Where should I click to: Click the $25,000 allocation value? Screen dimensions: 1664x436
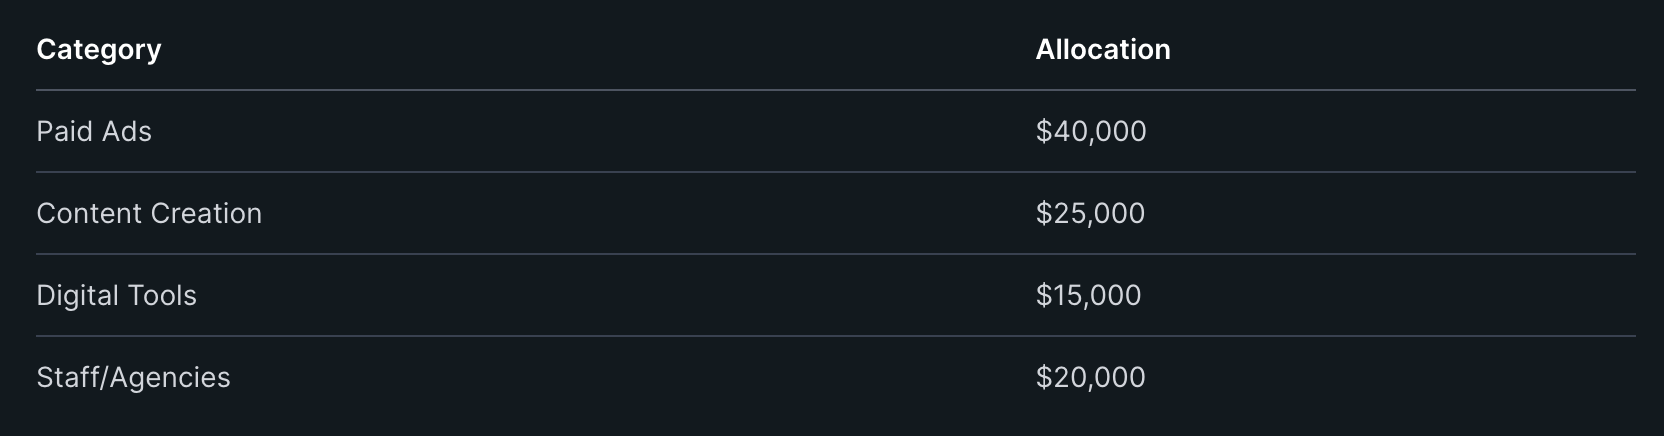pyautogui.click(x=1090, y=214)
